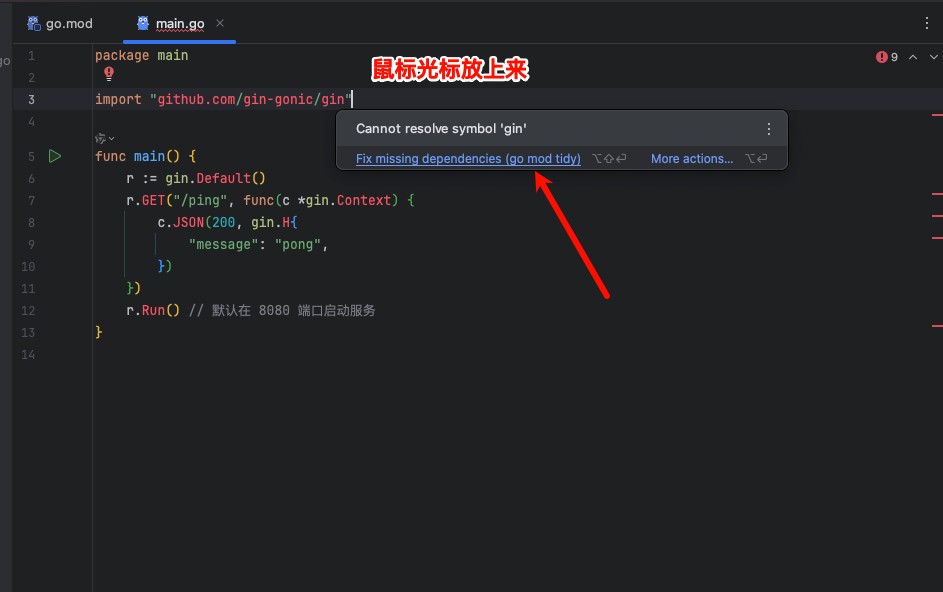Click c.JSON(200 on line 8
This screenshot has width=943, height=592.
point(196,223)
